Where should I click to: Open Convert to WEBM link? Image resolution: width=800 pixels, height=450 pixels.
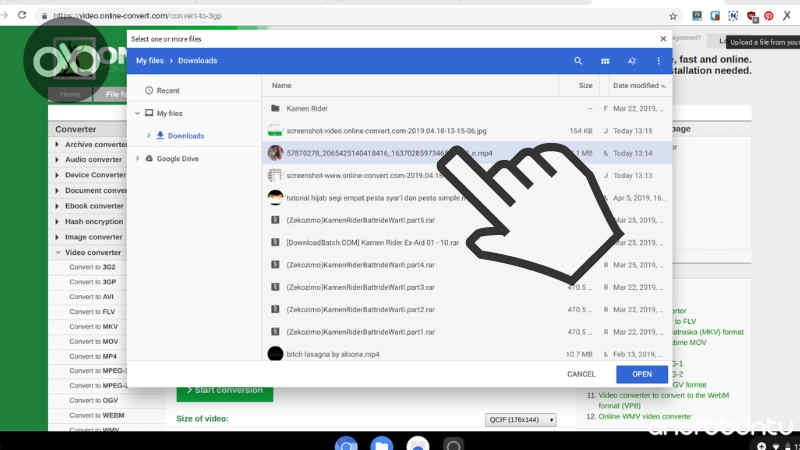[96, 415]
